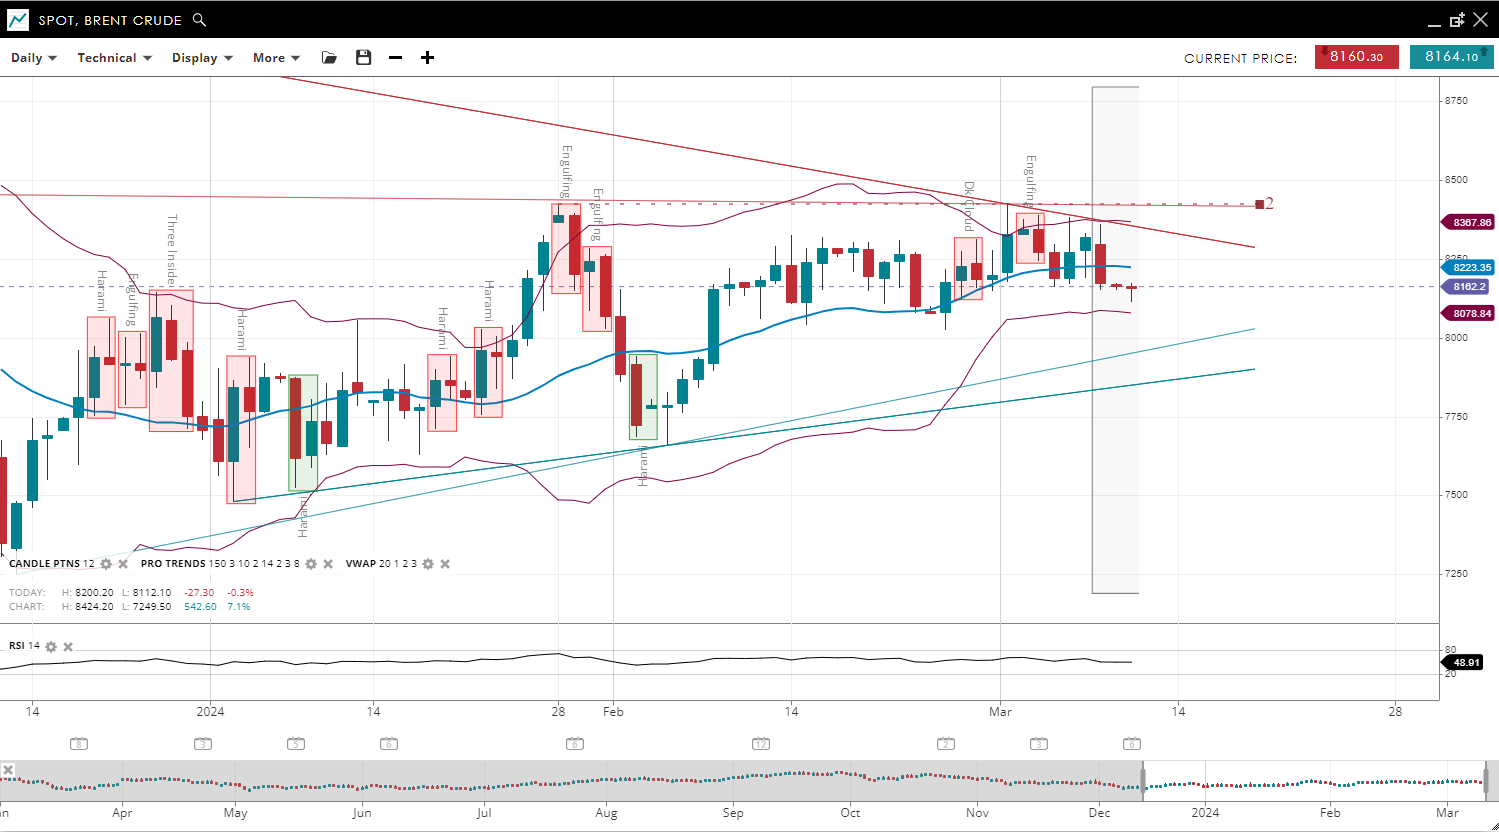This screenshot has height=832, width=1499.
Task: Open Pro Trends indicator settings gear
Action: click(311, 564)
